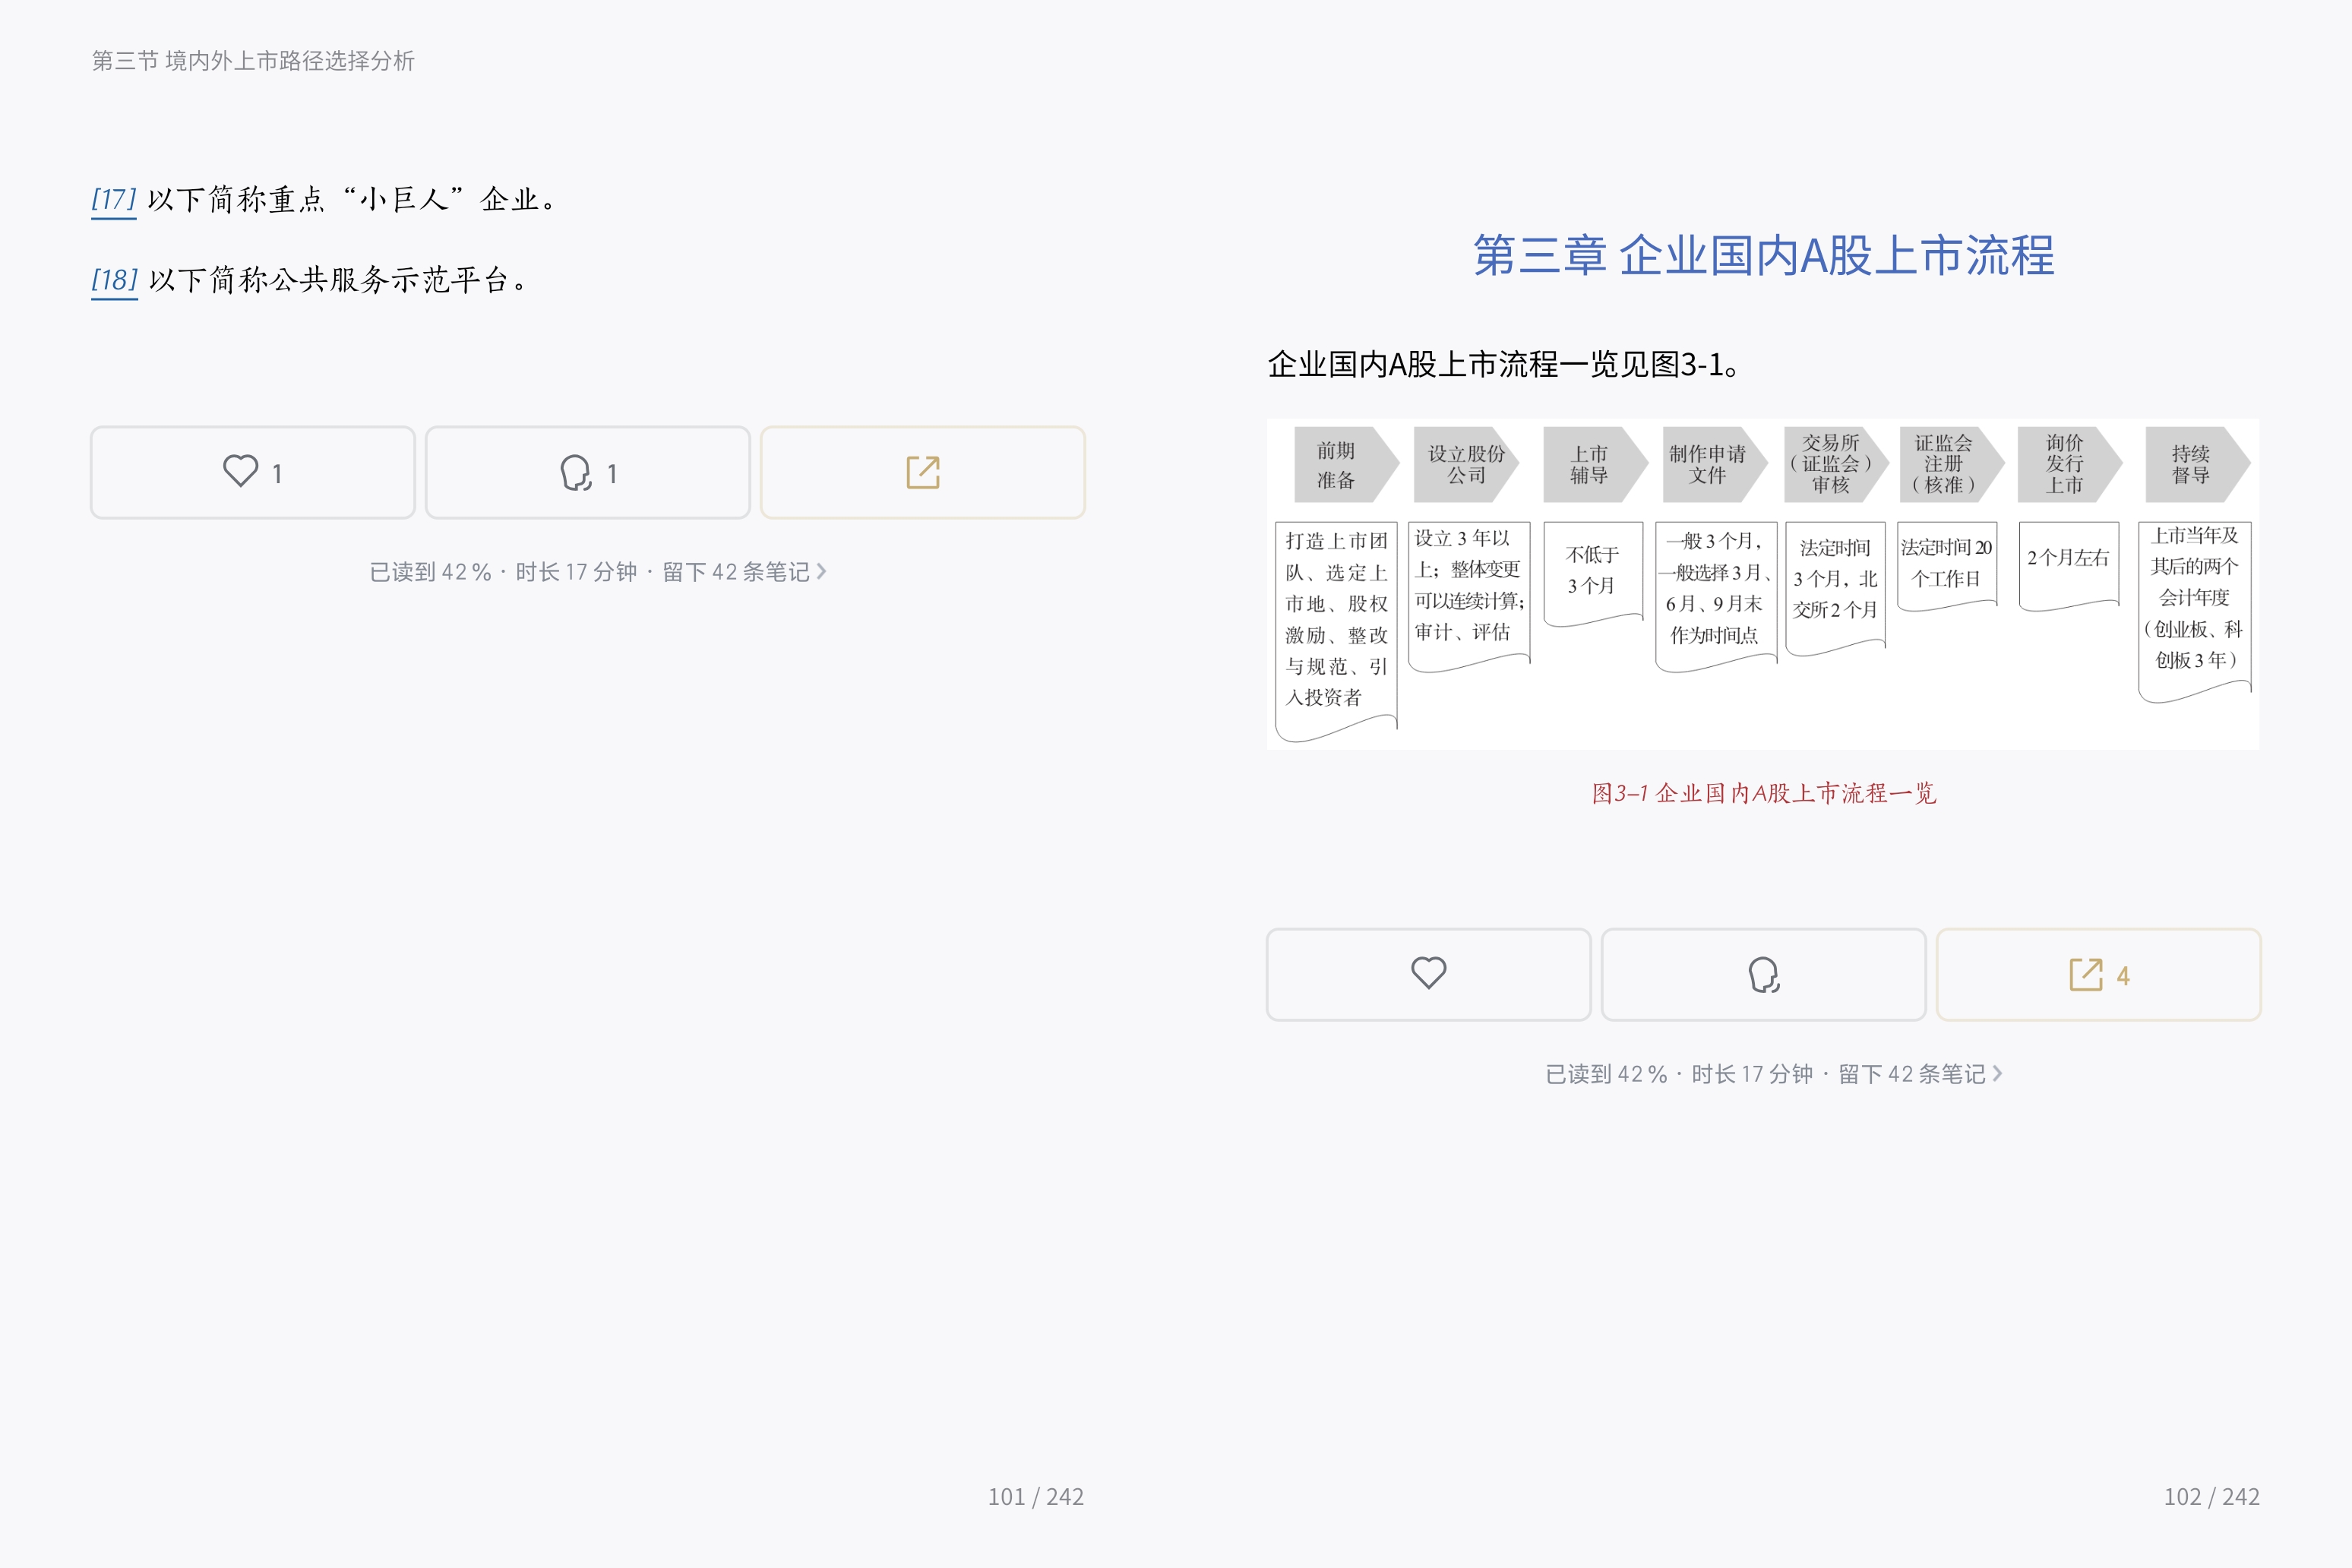Share the left page via export icon

tap(922, 472)
